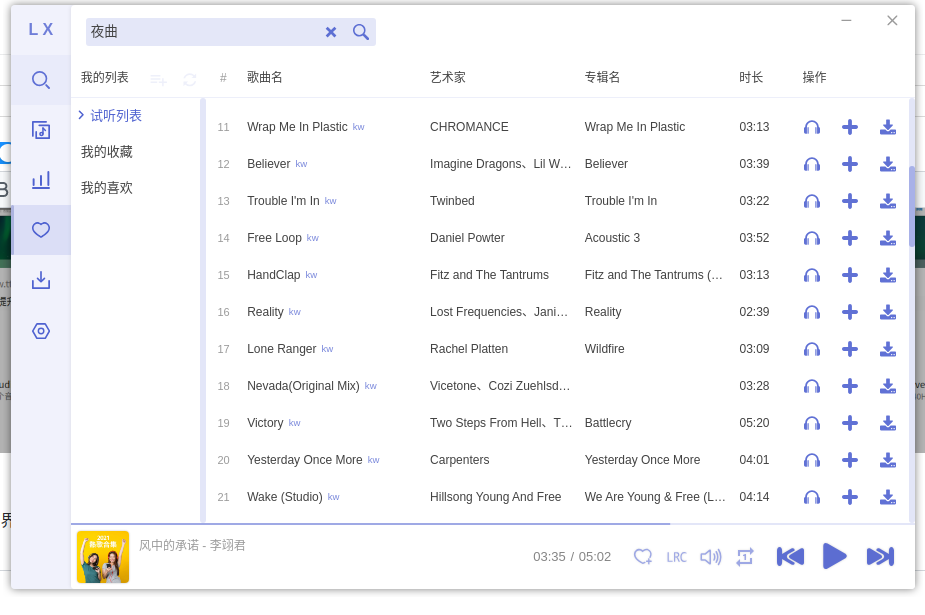Click the 专辑名 column header

pos(602,77)
